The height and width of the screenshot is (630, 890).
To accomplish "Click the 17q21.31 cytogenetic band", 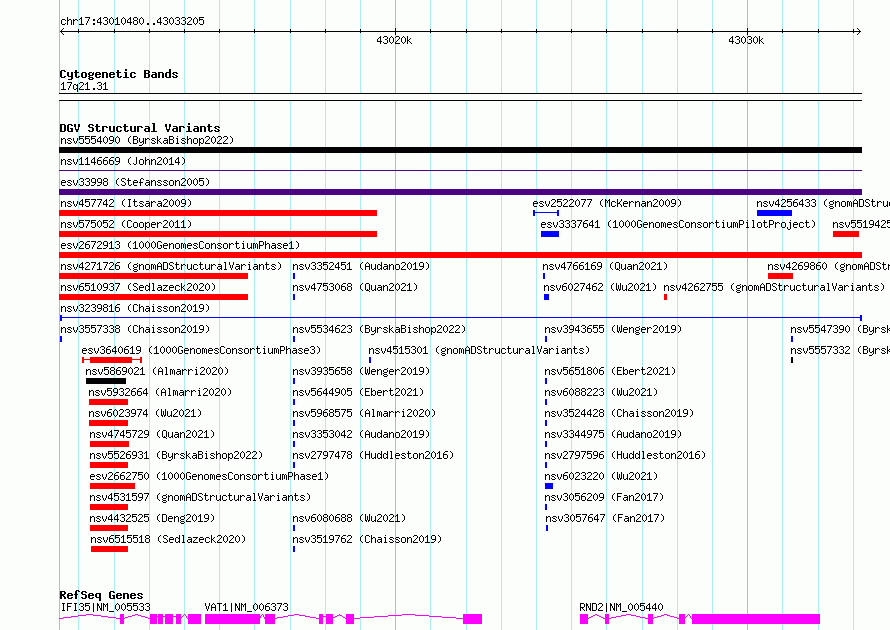I will (x=84, y=86).
